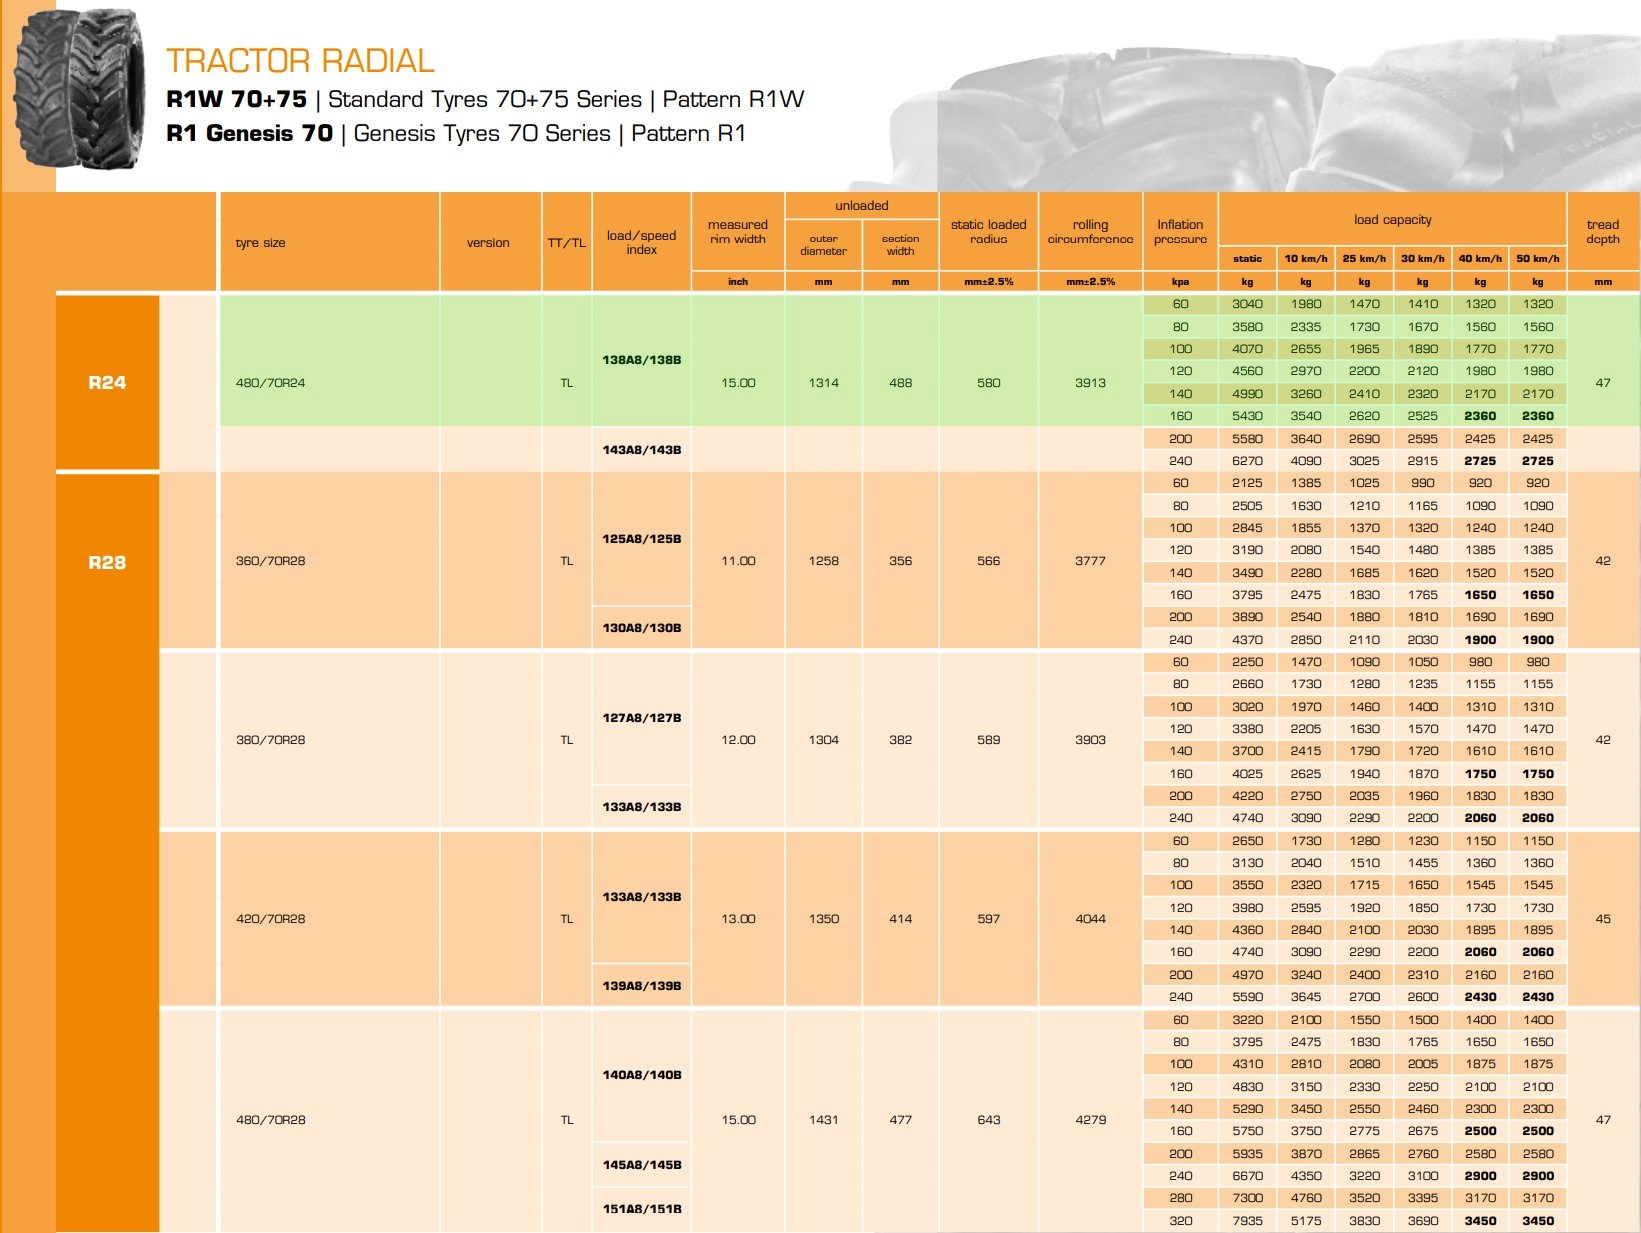Select the rolling circumference column header
The height and width of the screenshot is (1233, 1641).
pyautogui.click(x=1090, y=232)
